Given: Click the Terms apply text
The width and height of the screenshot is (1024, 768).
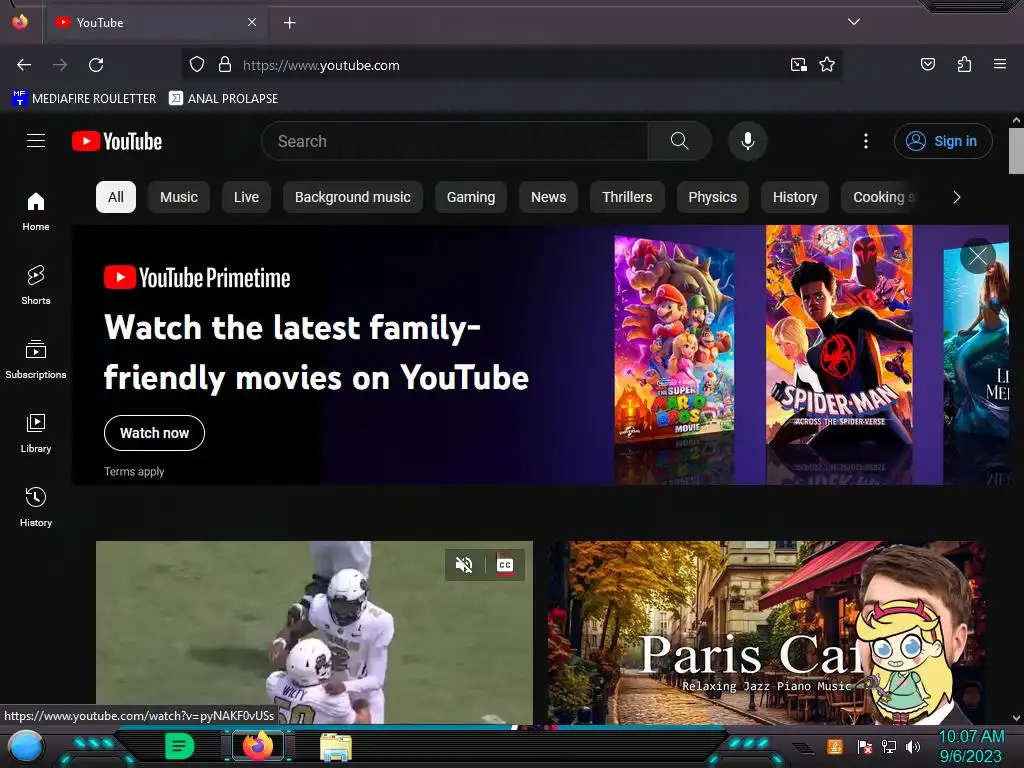Looking at the screenshot, I should [x=134, y=472].
